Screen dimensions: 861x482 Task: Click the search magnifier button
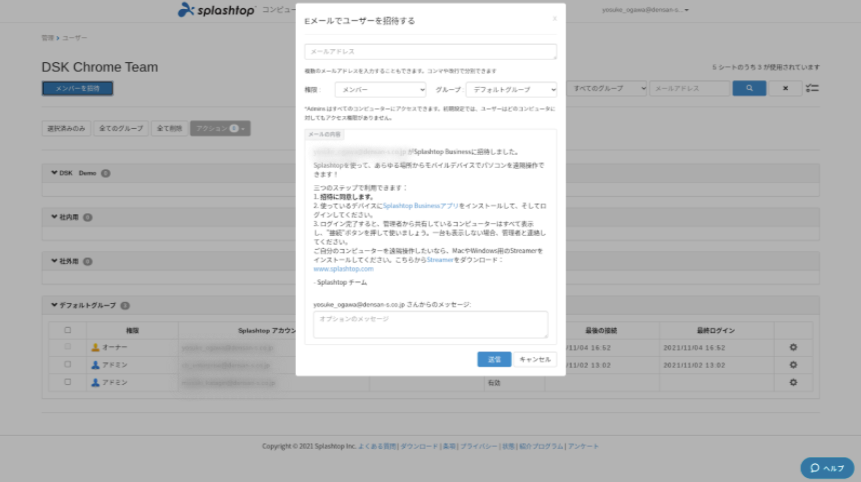click(749, 88)
